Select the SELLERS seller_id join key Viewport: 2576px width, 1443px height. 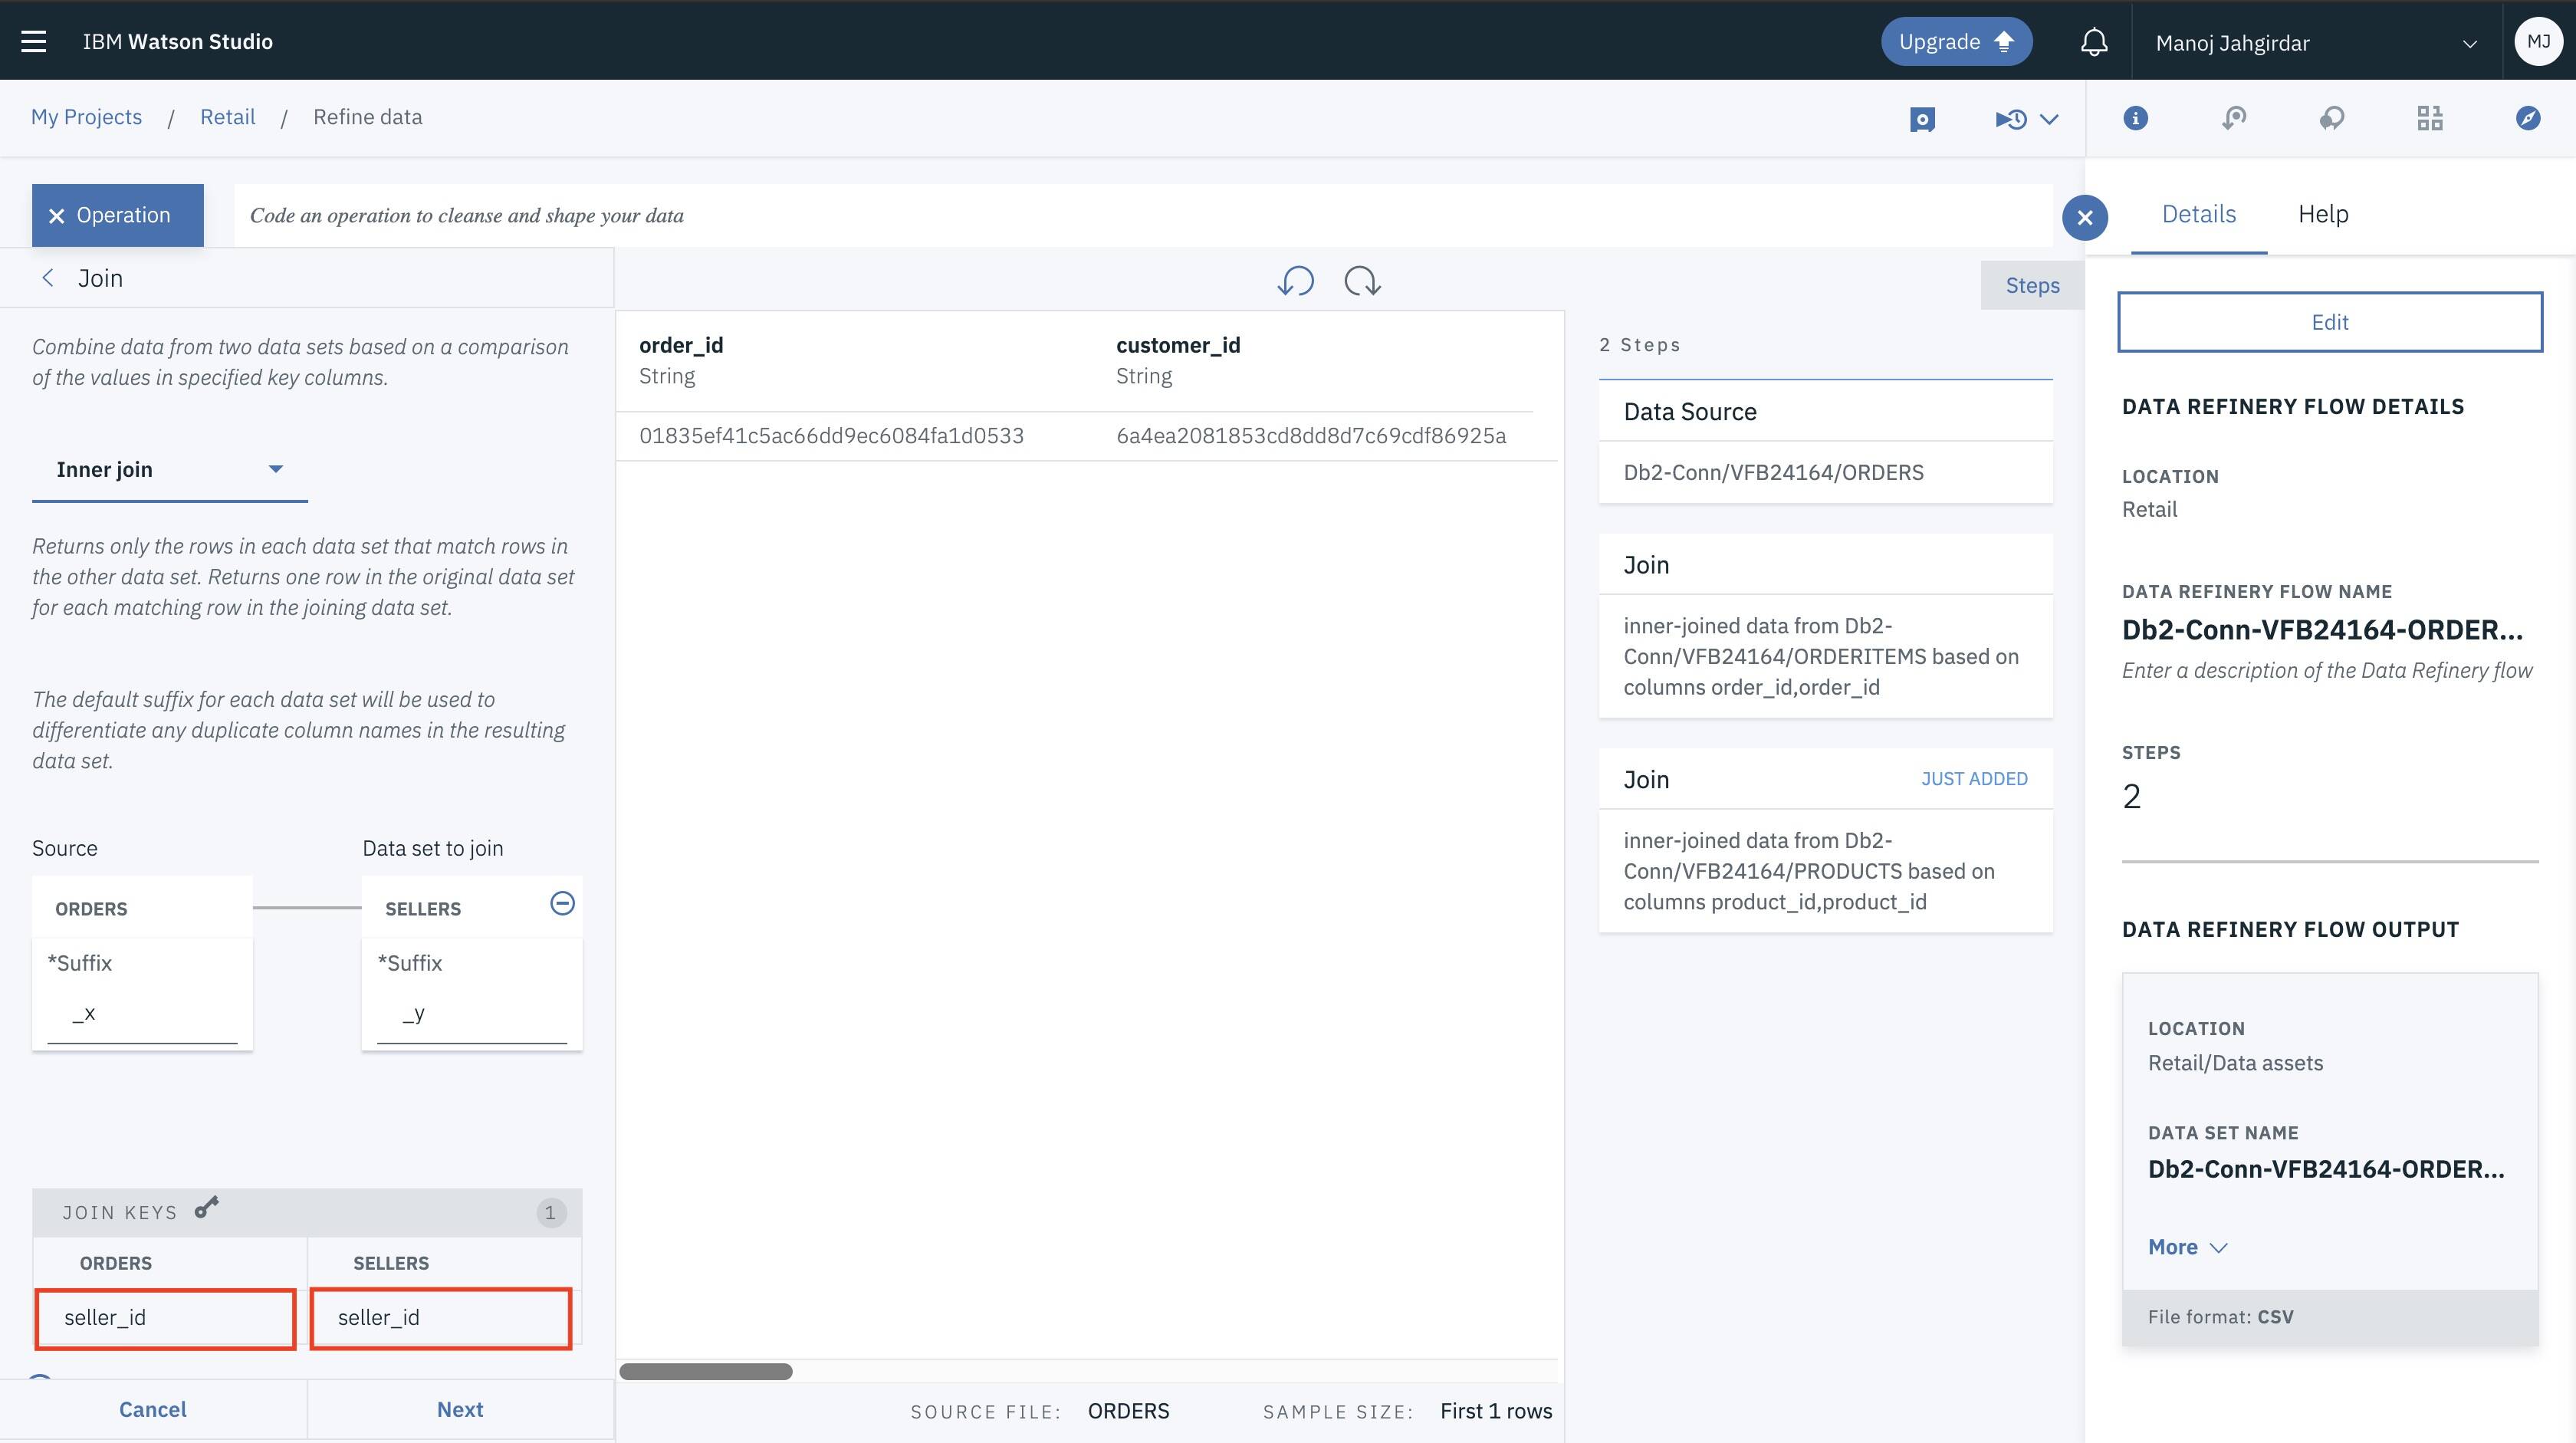point(441,1318)
